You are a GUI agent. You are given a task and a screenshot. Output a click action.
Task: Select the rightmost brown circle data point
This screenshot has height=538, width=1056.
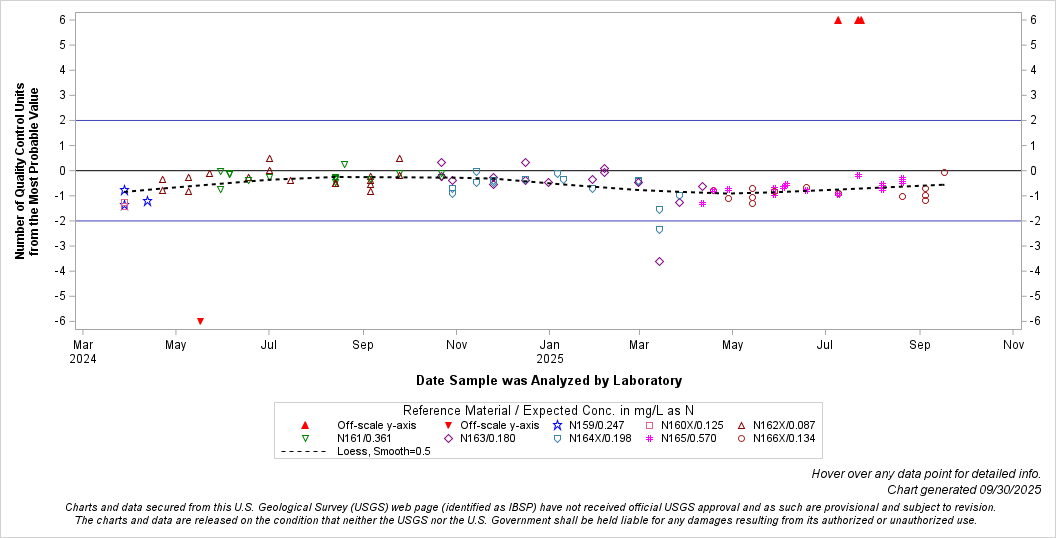click(944, 173)
